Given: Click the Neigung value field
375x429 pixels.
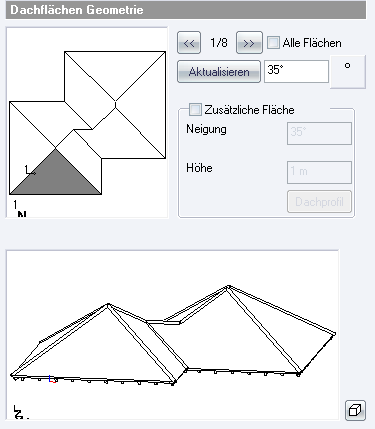Looking at the screenshot, I should point(319,133).
